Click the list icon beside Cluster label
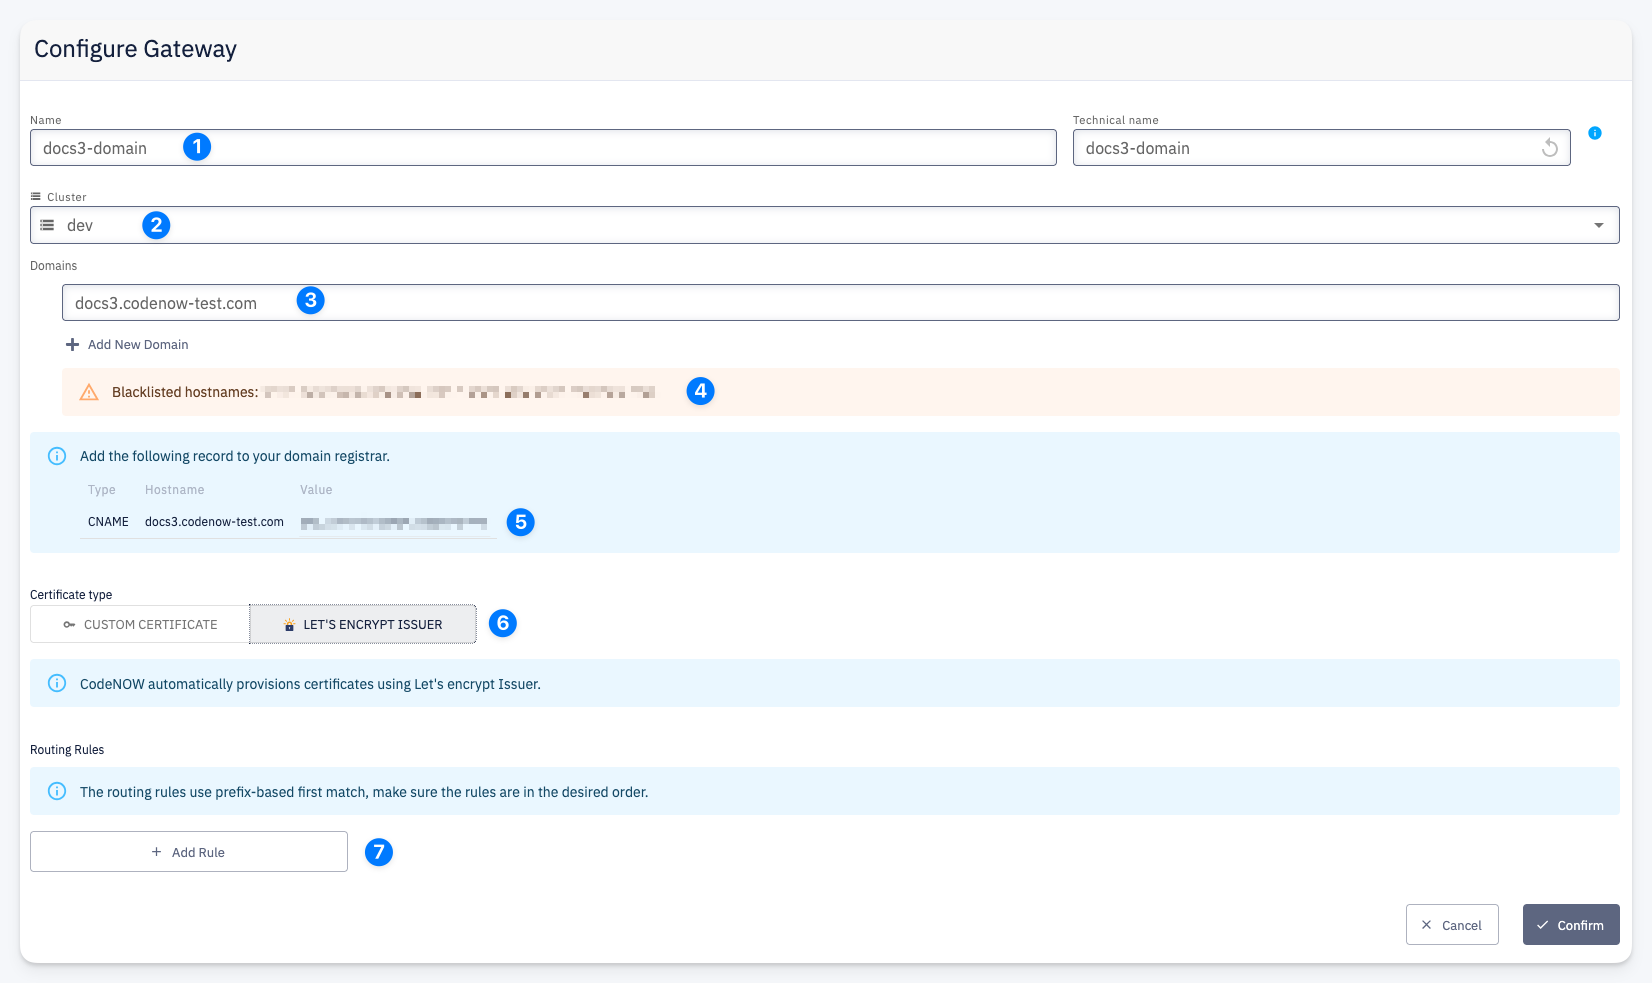Viewport: 1652px width, 983px height. point(36,197)
